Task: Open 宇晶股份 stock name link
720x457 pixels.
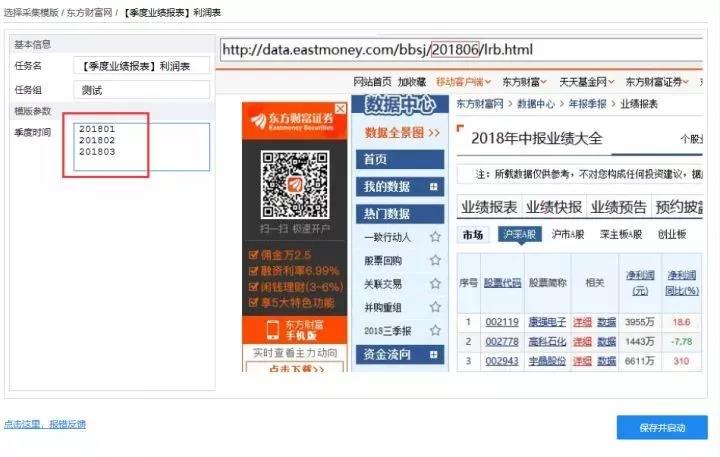Action: click(x=547, y=361)
